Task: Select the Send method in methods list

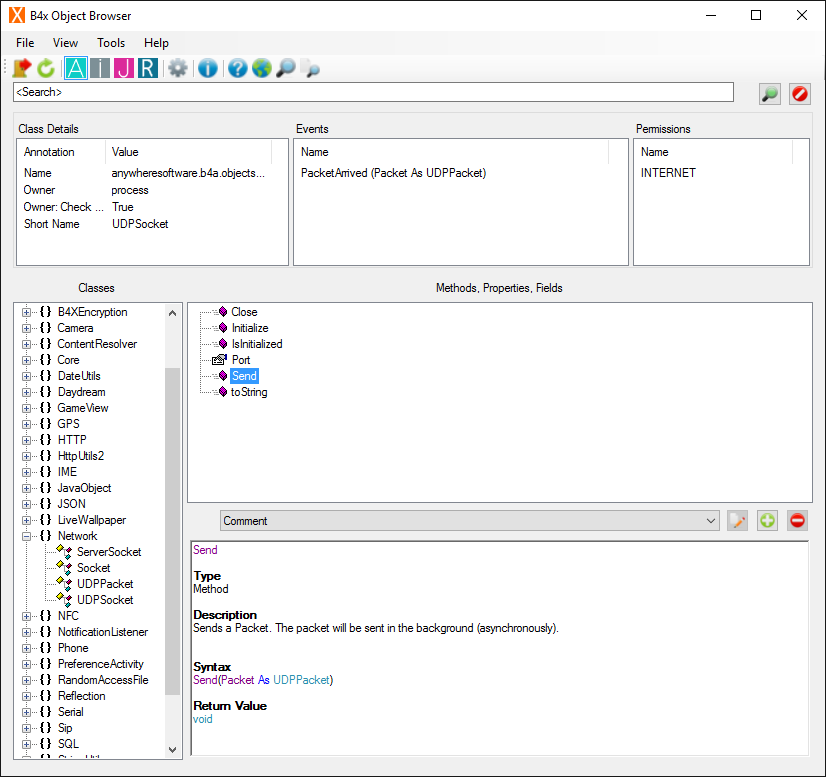Action: [x=244, y=376]
